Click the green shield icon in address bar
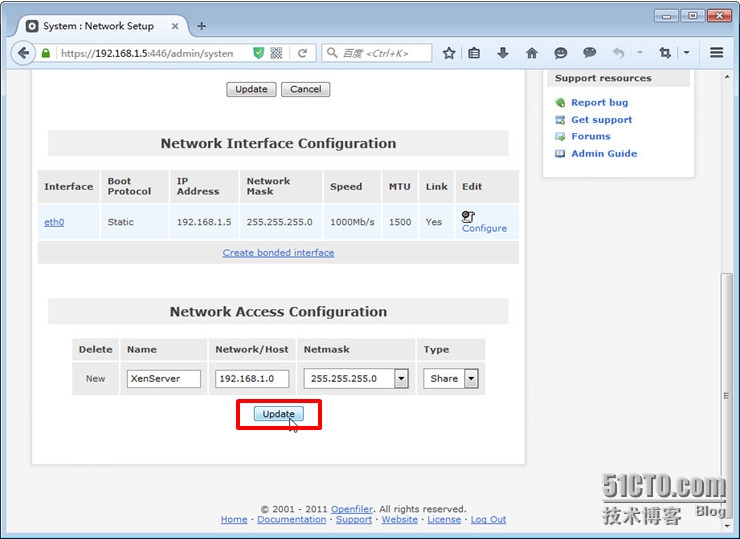The width and height of the screenshot is (740, 539). point(259,53)
